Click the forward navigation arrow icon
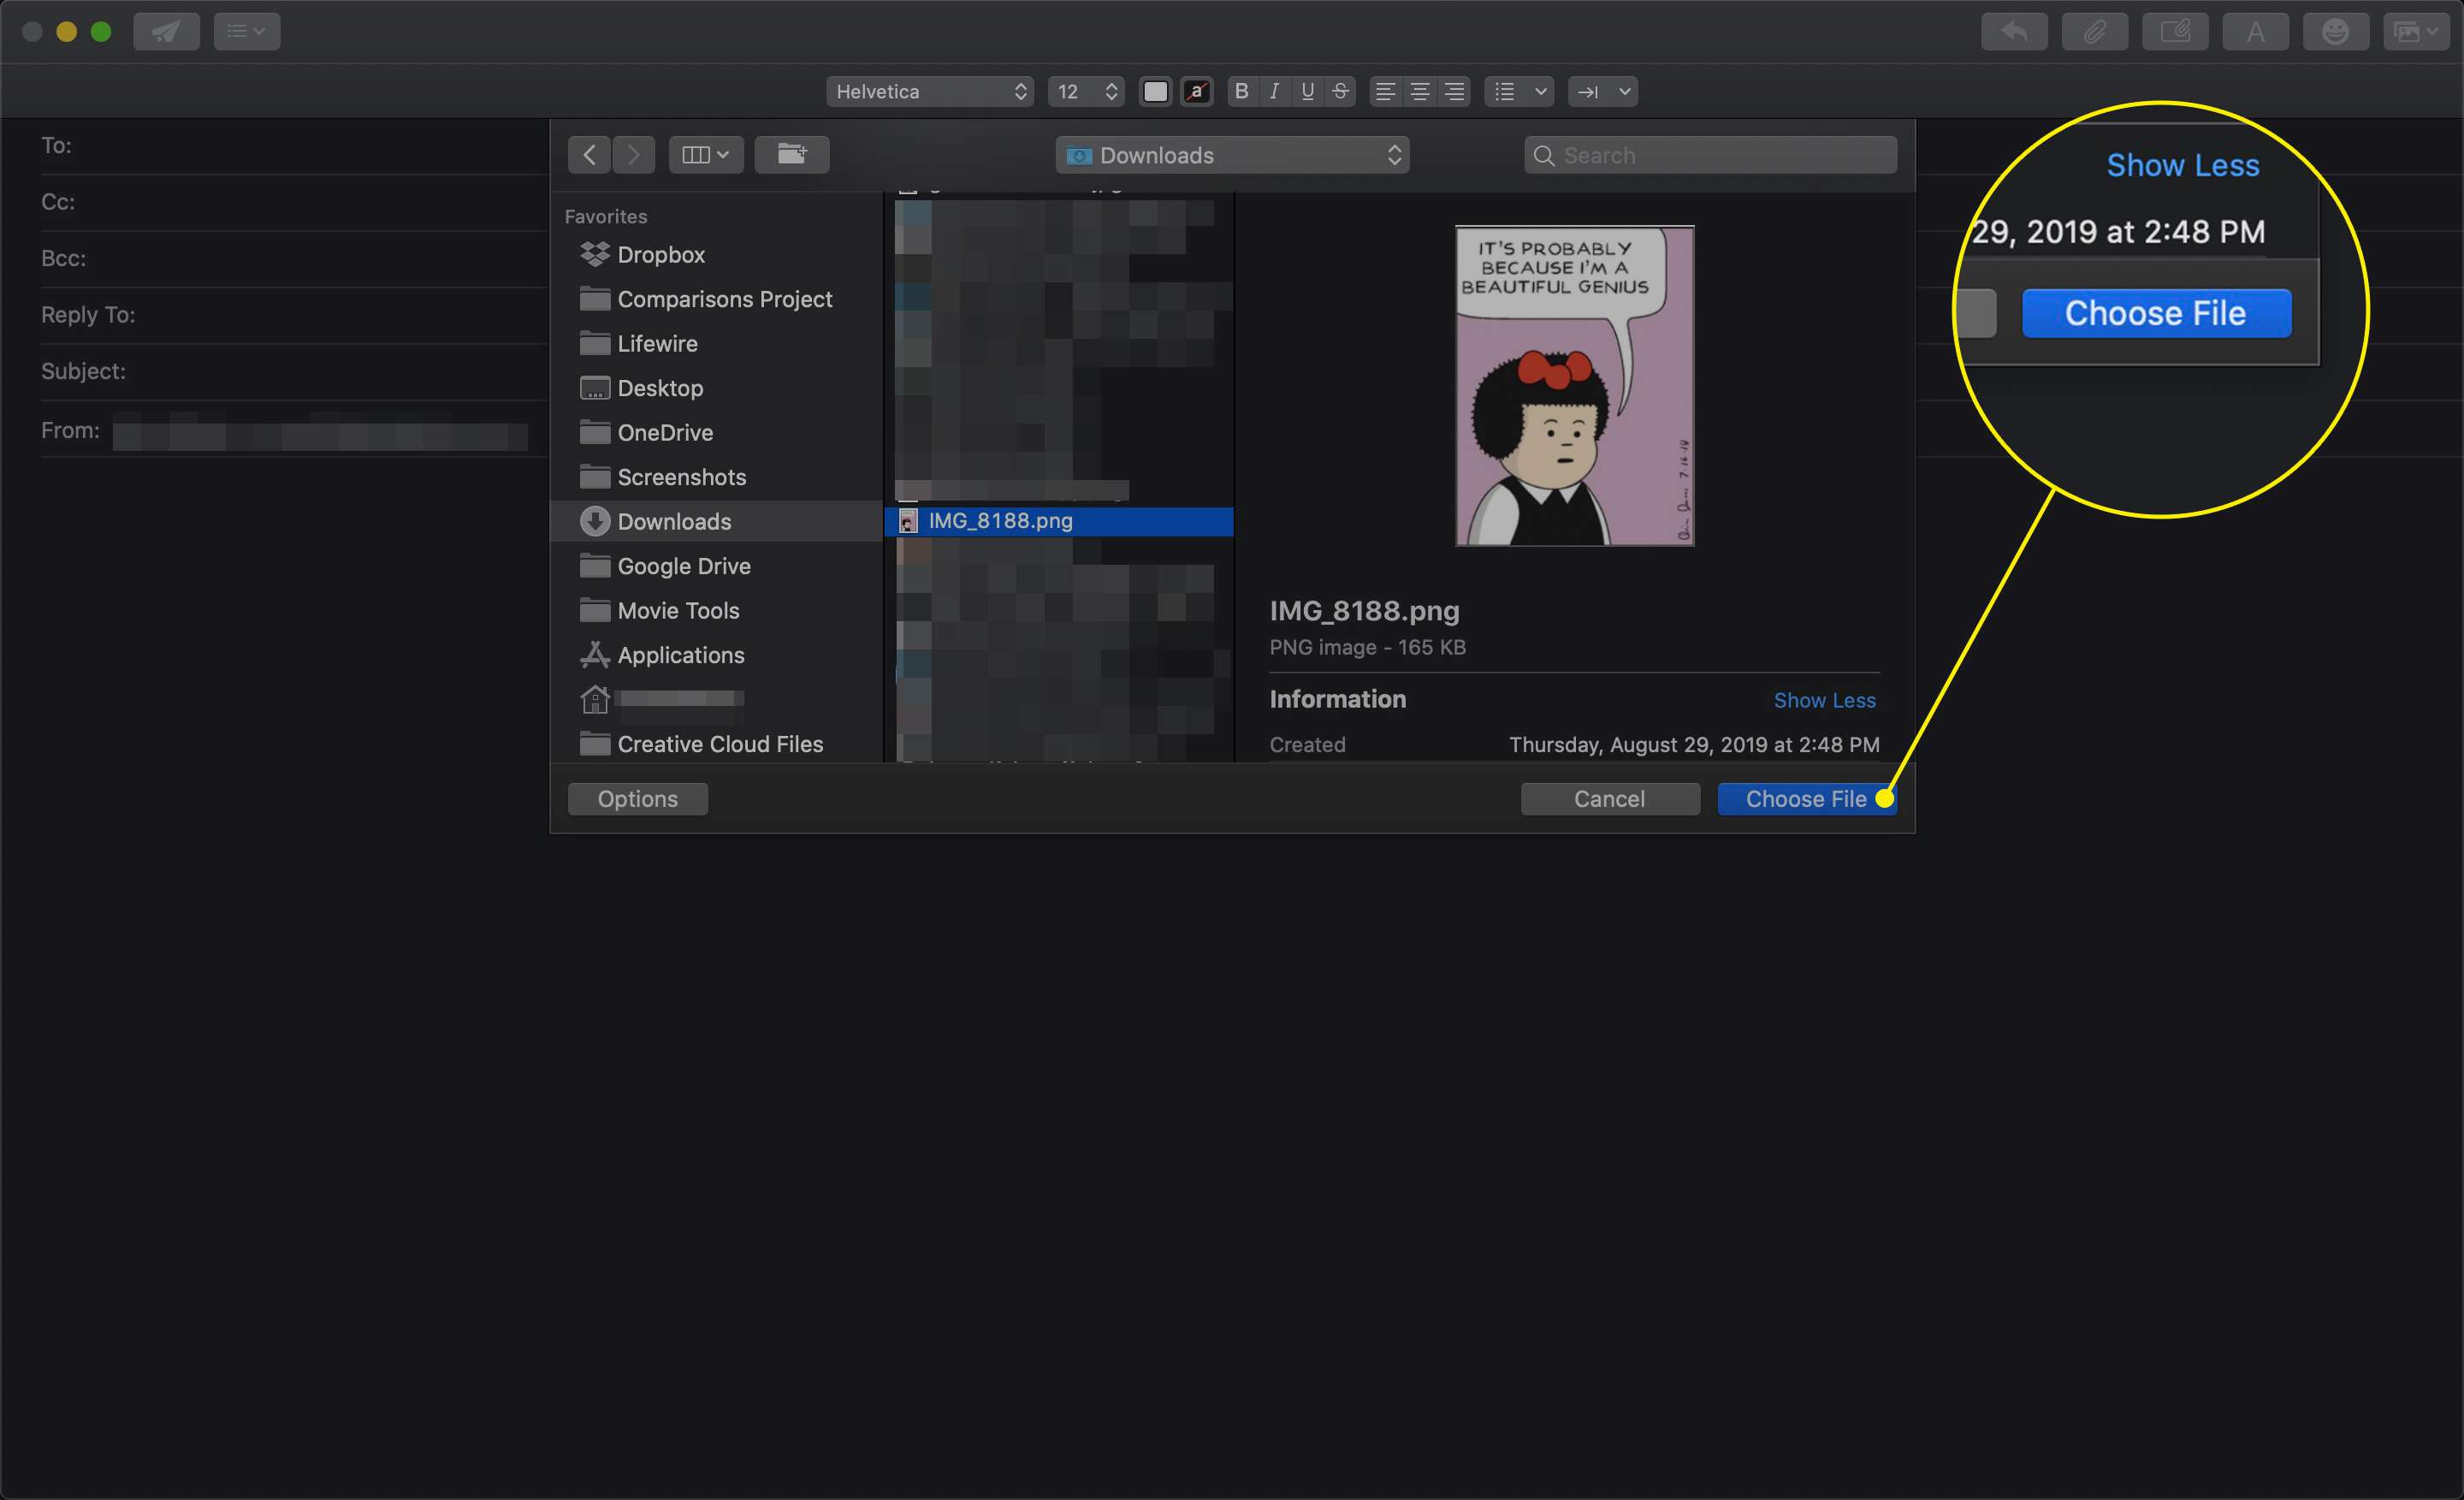This screenshot has height=1500, width=2464. (634, 157)
